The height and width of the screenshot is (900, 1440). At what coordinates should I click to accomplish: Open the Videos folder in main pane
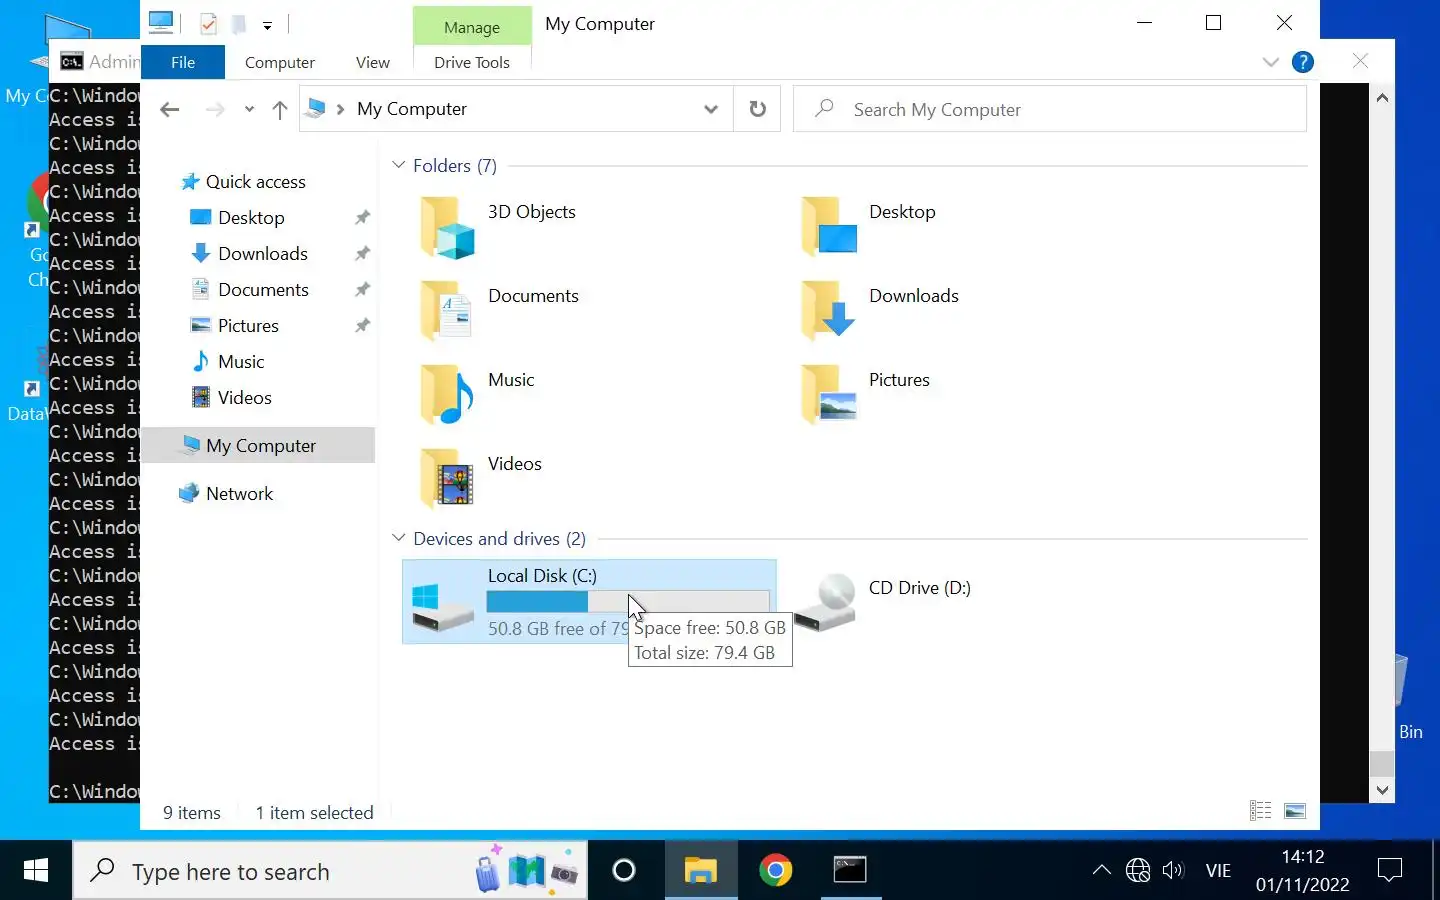447,479
